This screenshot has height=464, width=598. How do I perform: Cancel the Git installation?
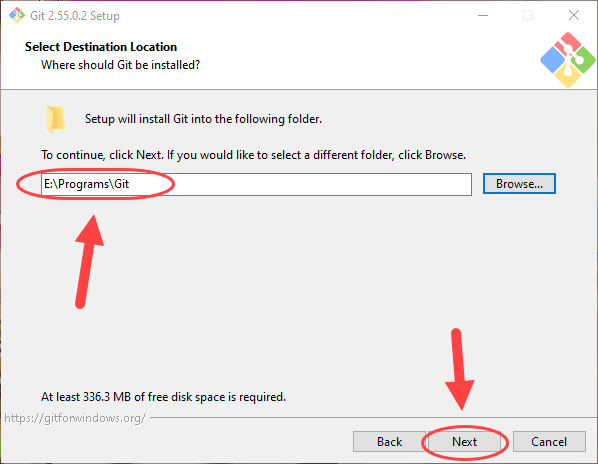click(549, 442)
